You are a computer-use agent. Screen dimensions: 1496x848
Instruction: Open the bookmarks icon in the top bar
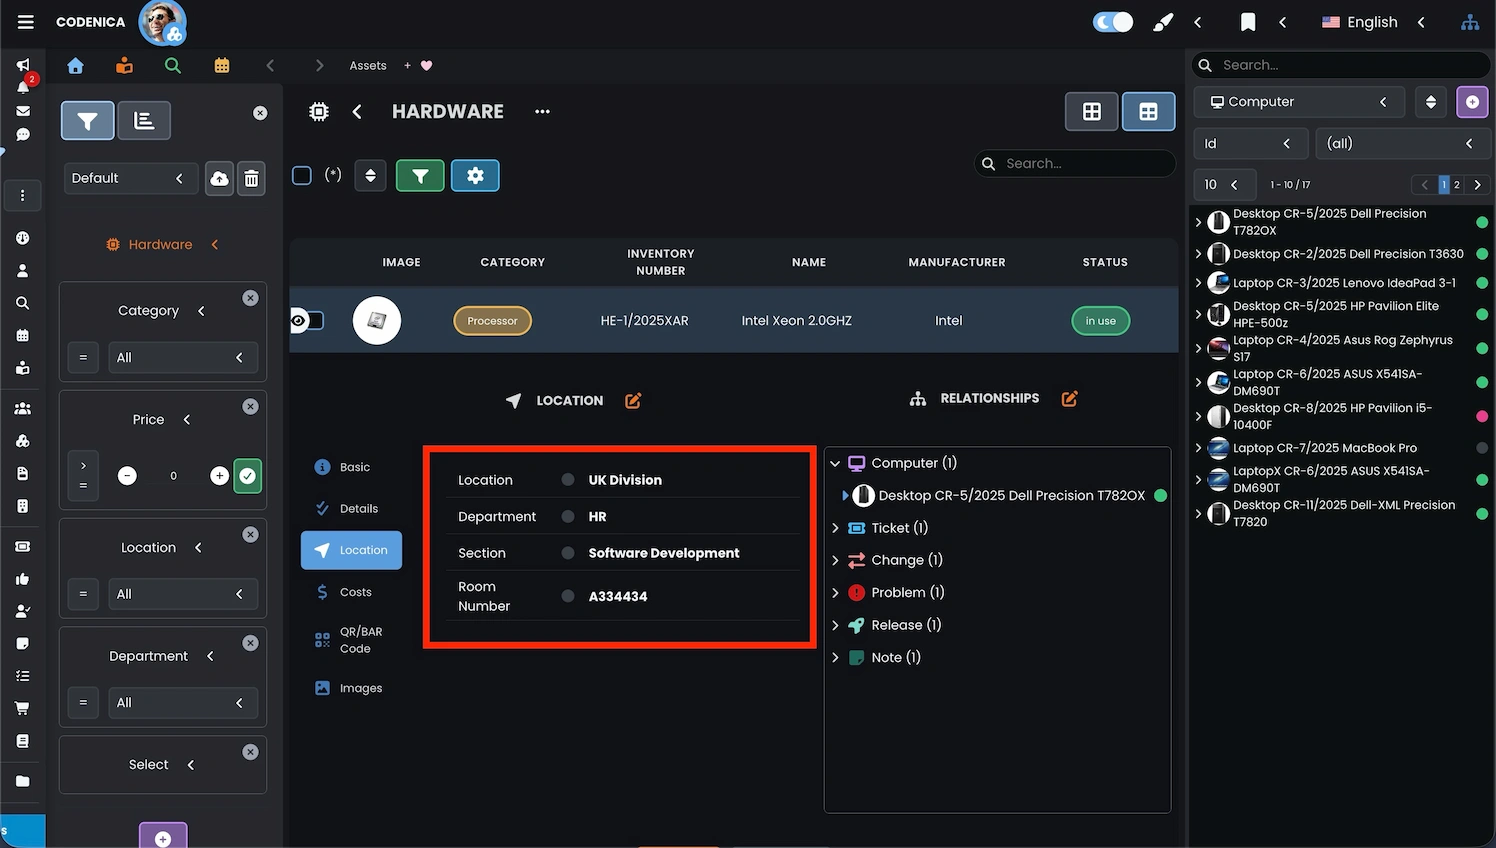(x=1246, y=21)
